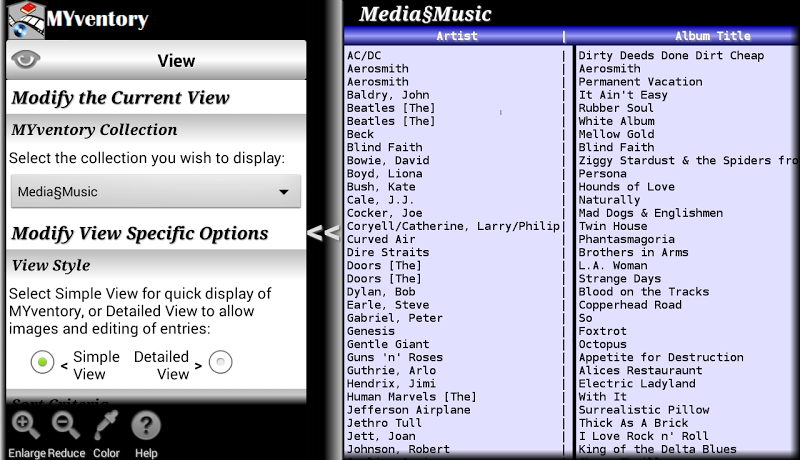Select album Copperhead Road

click(x=630, y=305)
